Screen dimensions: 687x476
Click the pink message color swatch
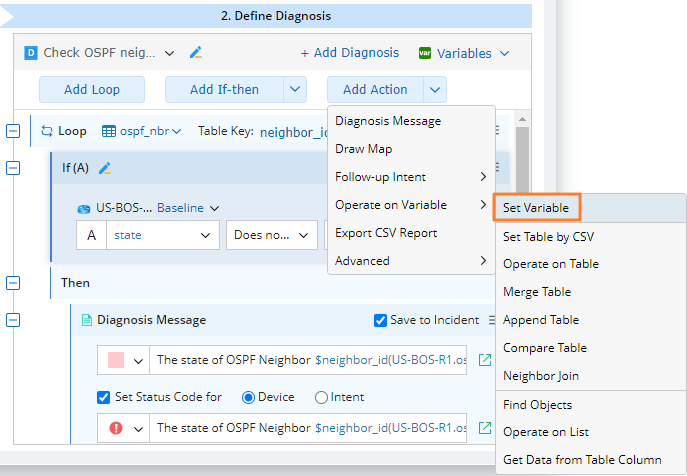click(116, 360)
